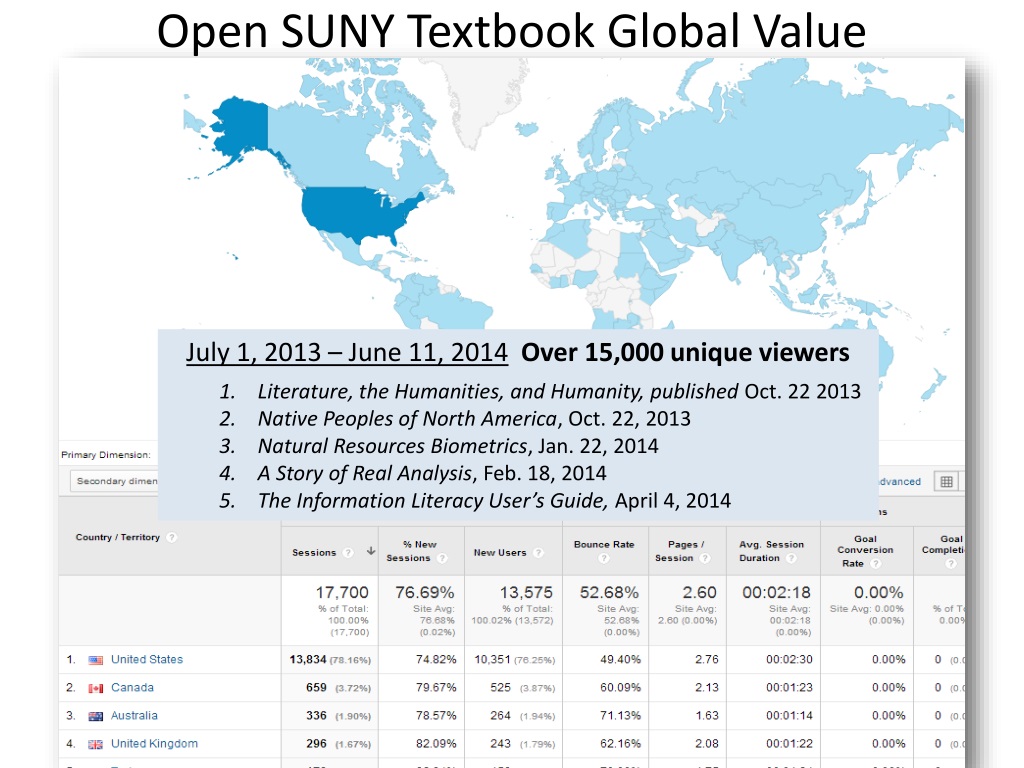The width and height of the screenshot is (1024, 768).
Task: Open the United States country link
Action: click(147, 660)
